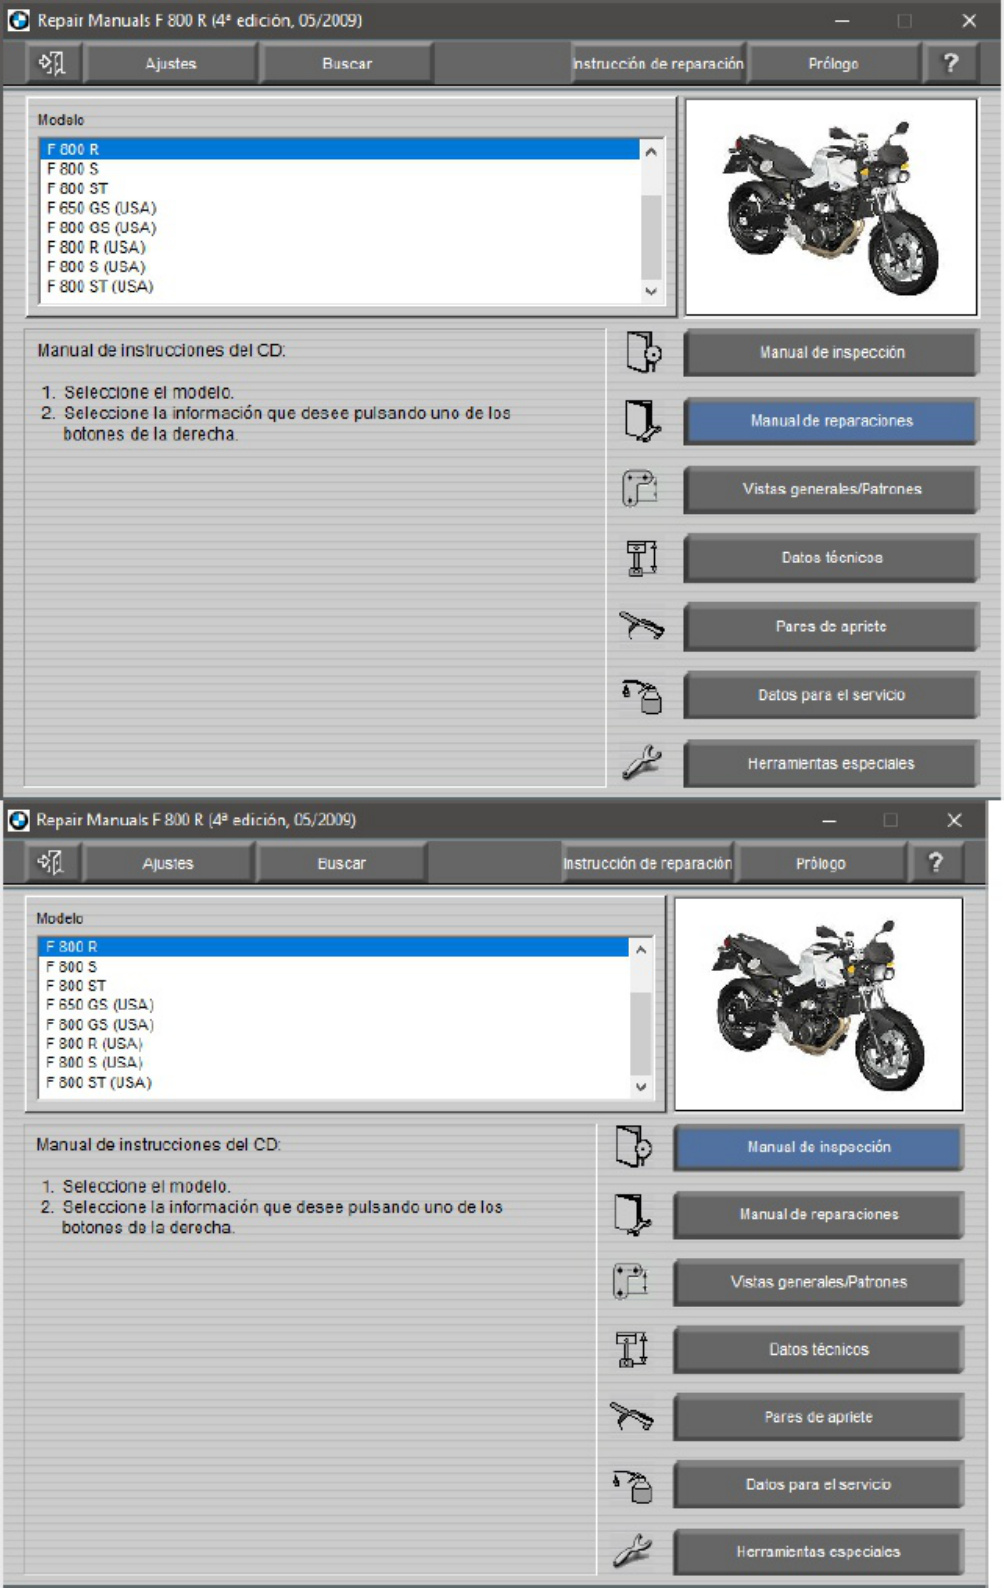
Task: Click overview/patterns icon in upper window
Action: (641, 489)
